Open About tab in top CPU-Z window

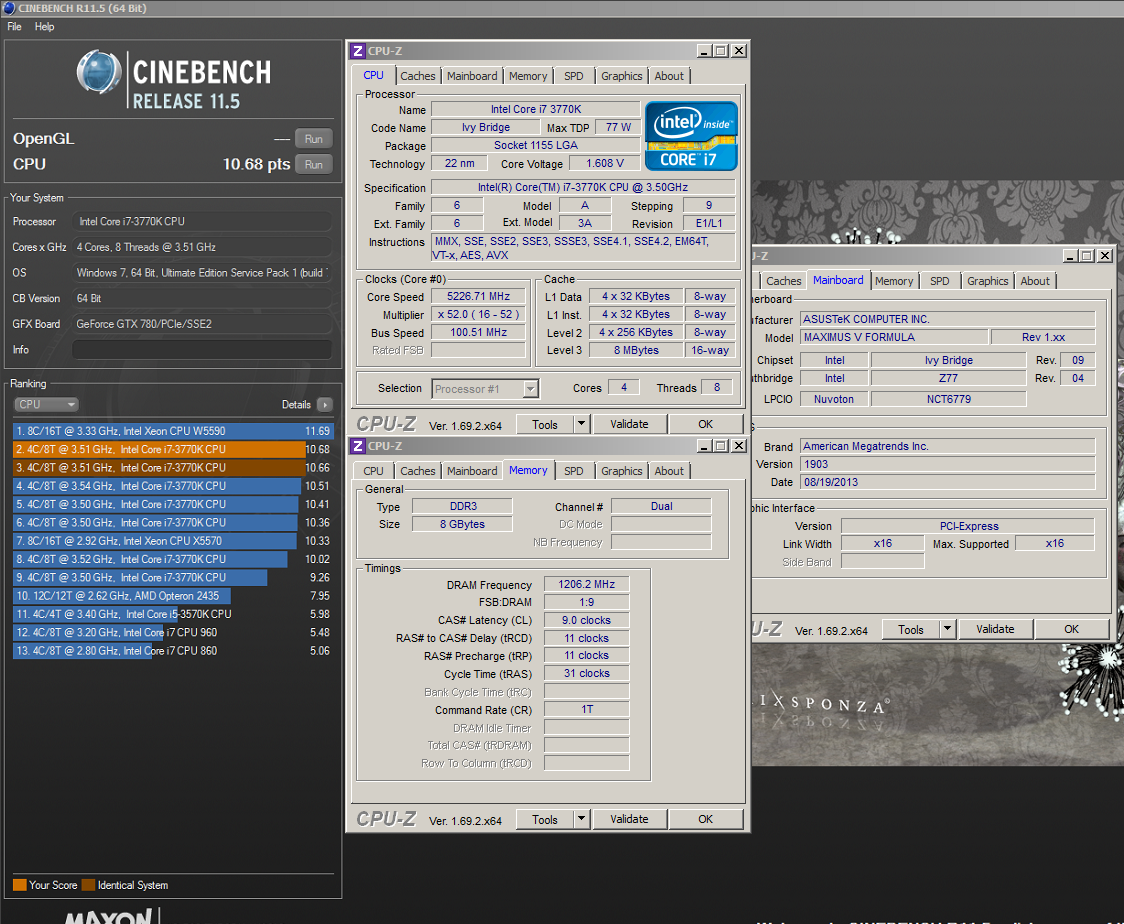pyautogui.click(x=669, y=76)
